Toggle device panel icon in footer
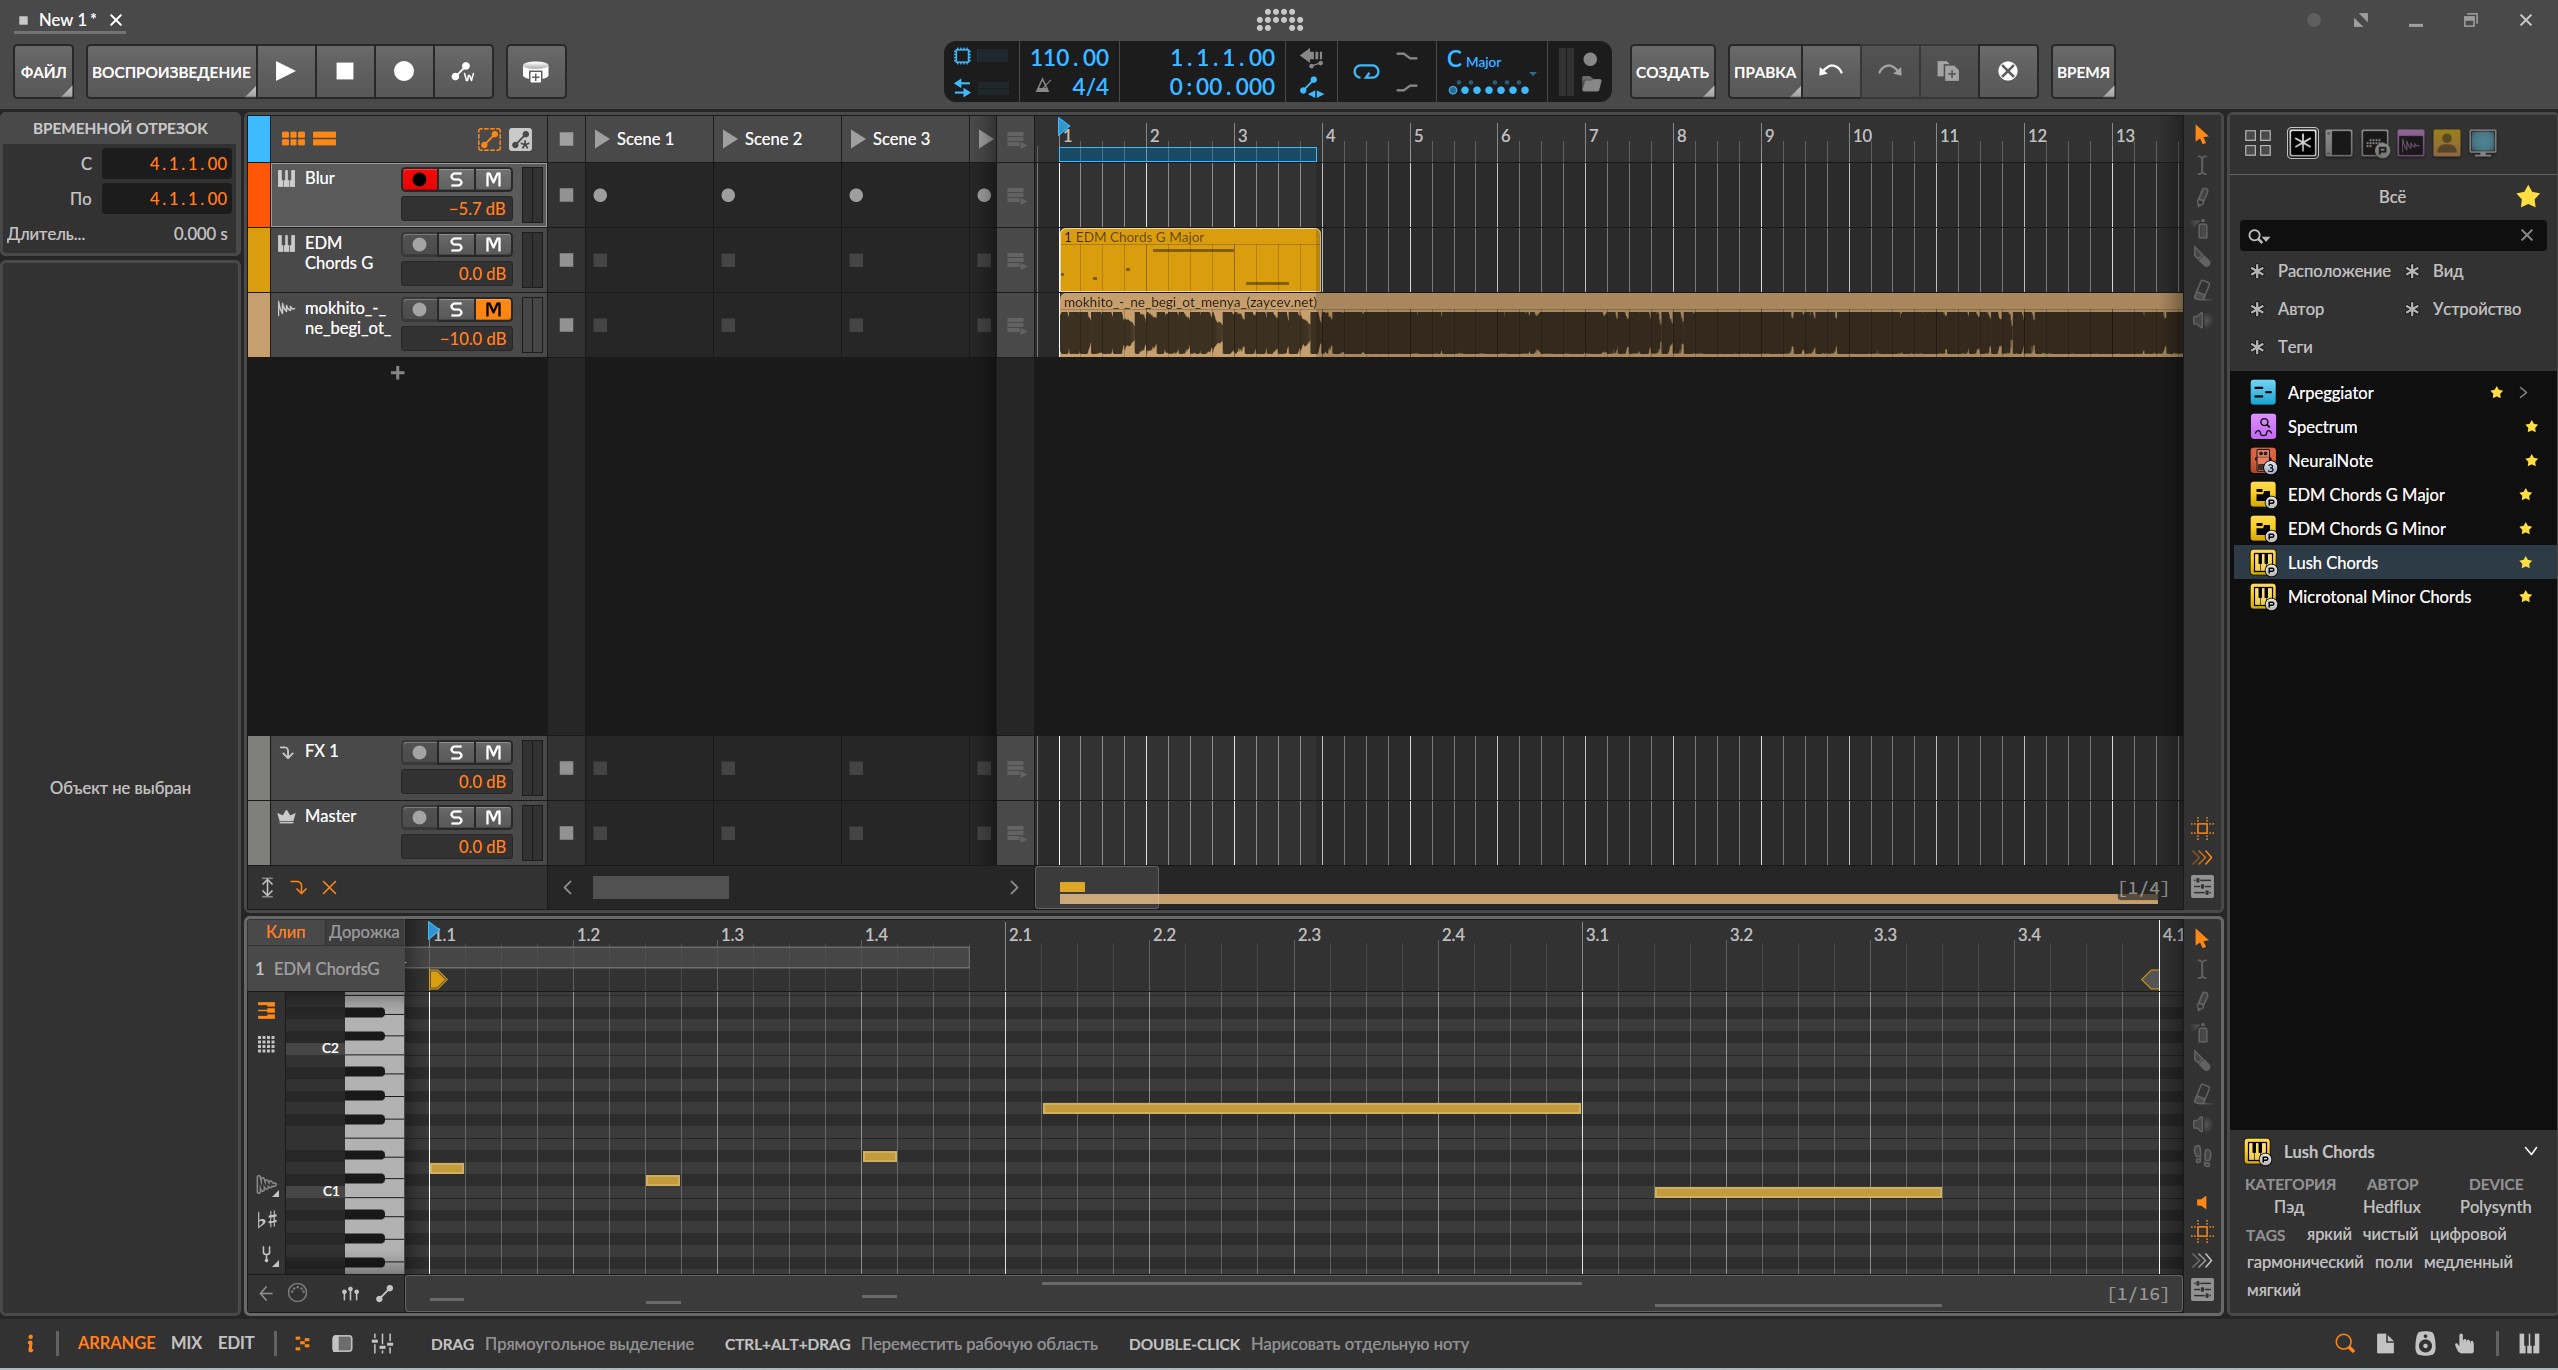Image resolution: width=2558 pixels, height=1370 pixels. pos(342,1343)
